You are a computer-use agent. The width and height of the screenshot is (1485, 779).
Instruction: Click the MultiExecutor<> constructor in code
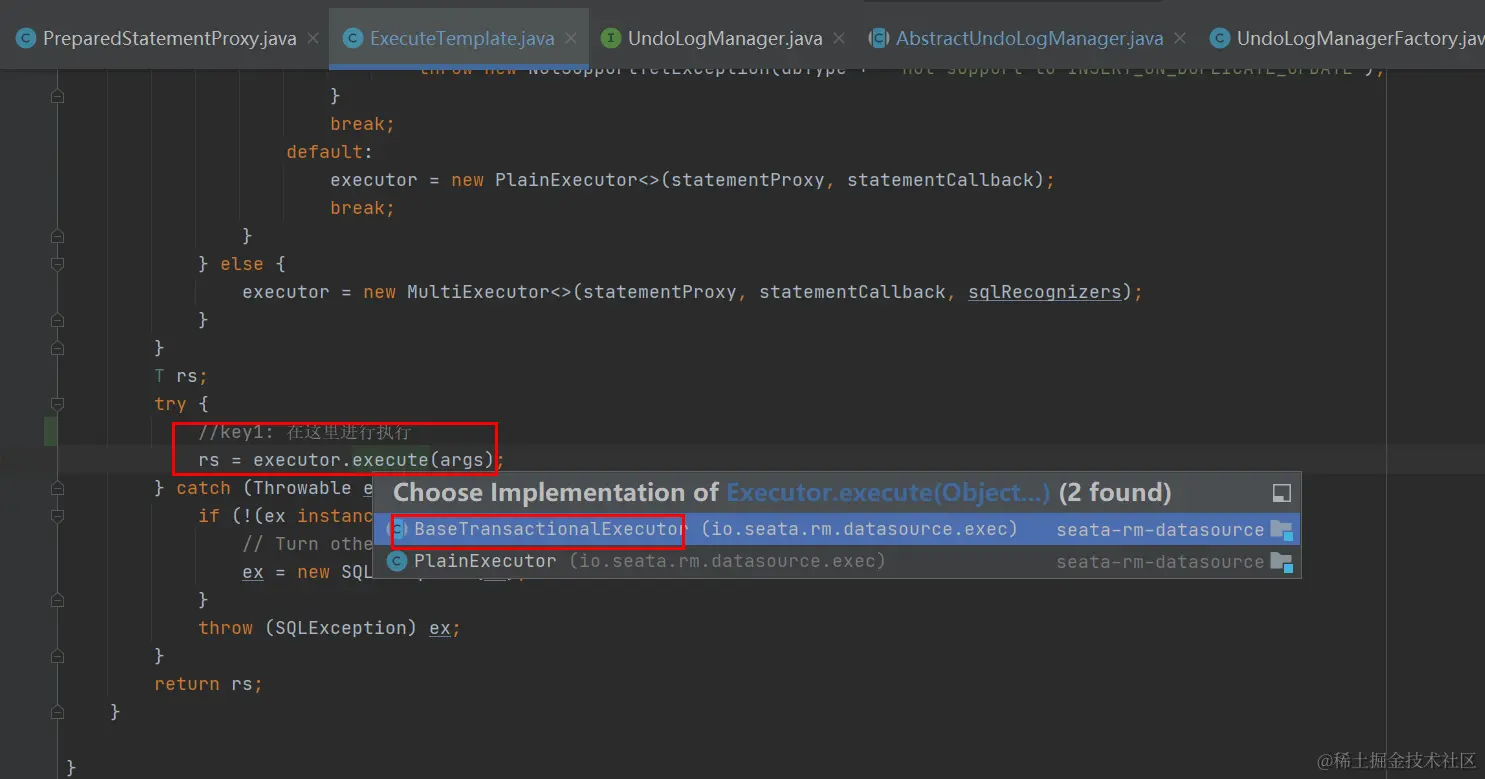(x=489, y=292)
